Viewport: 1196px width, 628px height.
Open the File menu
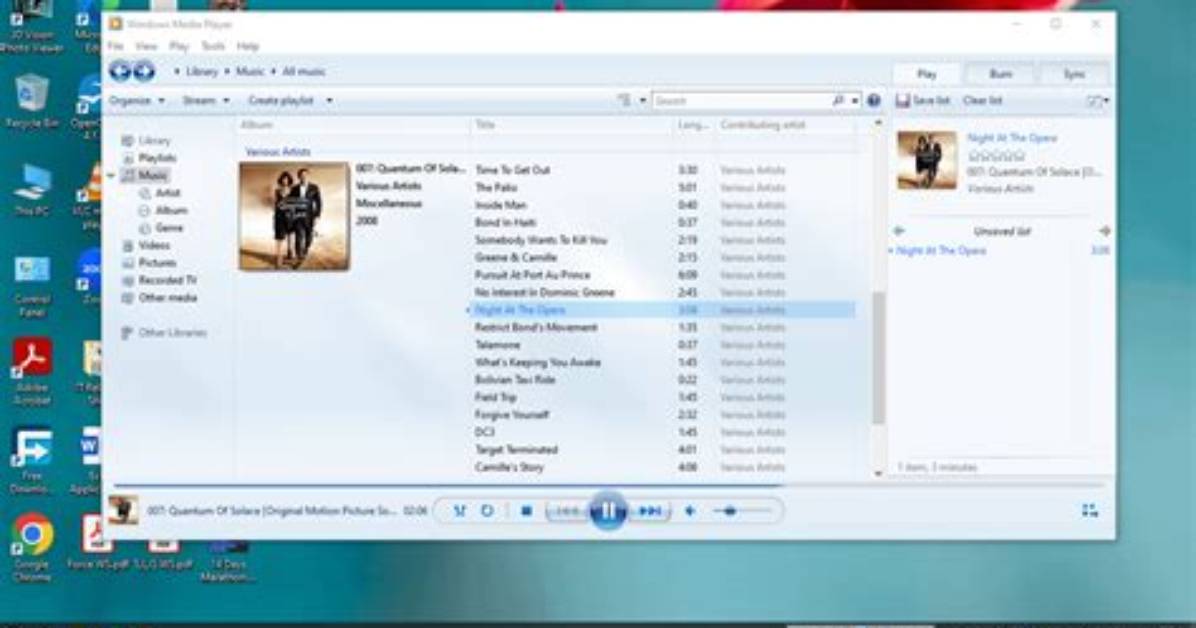pos(115,47)
